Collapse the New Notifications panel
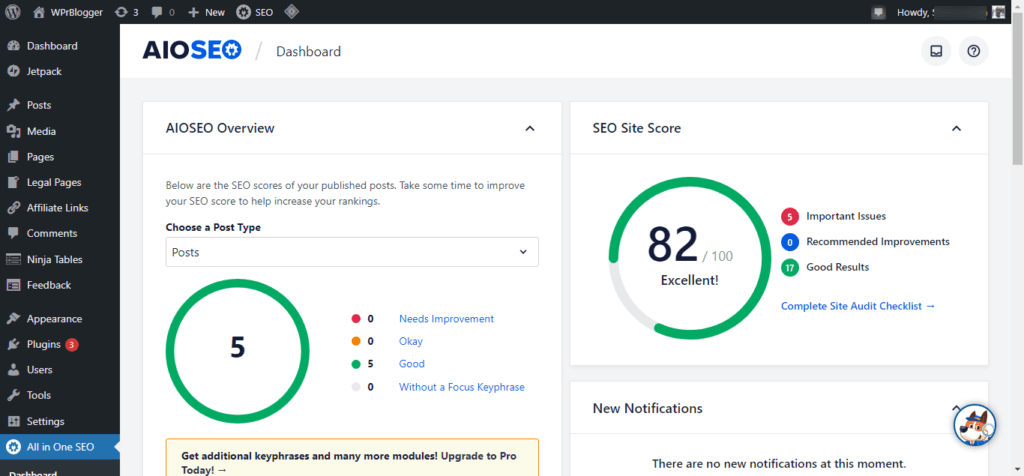This screenshot has width=1024, height=476. 957,408
